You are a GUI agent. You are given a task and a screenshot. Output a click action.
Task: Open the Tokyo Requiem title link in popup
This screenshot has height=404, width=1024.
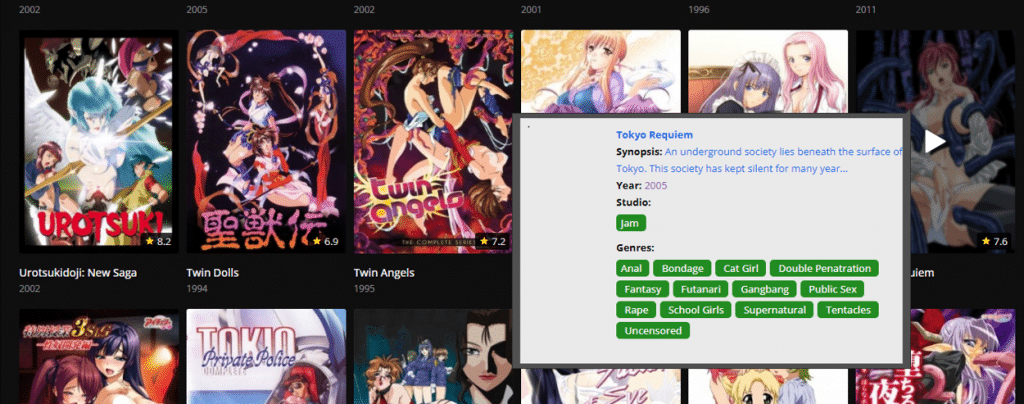point(654,135)
